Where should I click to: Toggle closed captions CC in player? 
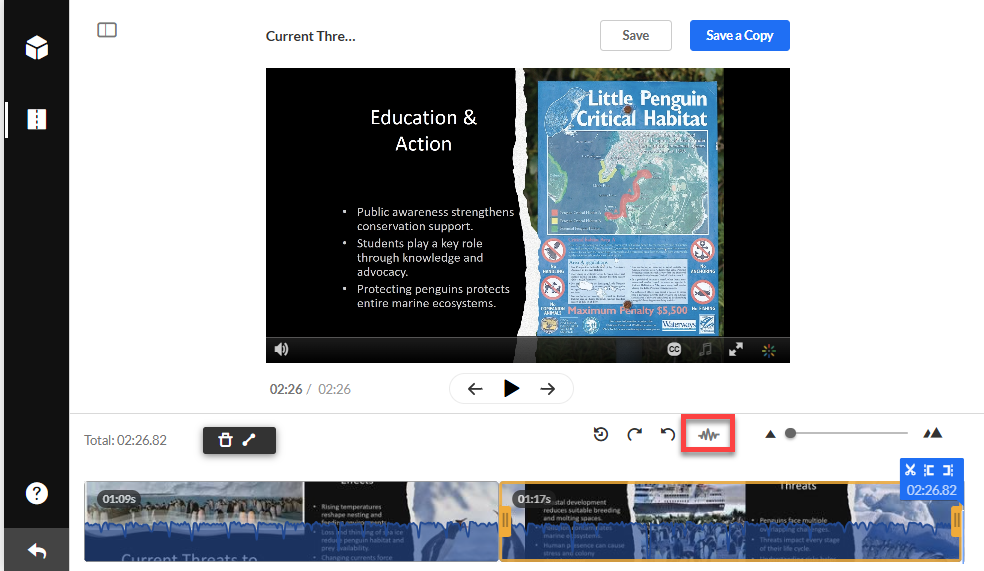pos(674,350)
